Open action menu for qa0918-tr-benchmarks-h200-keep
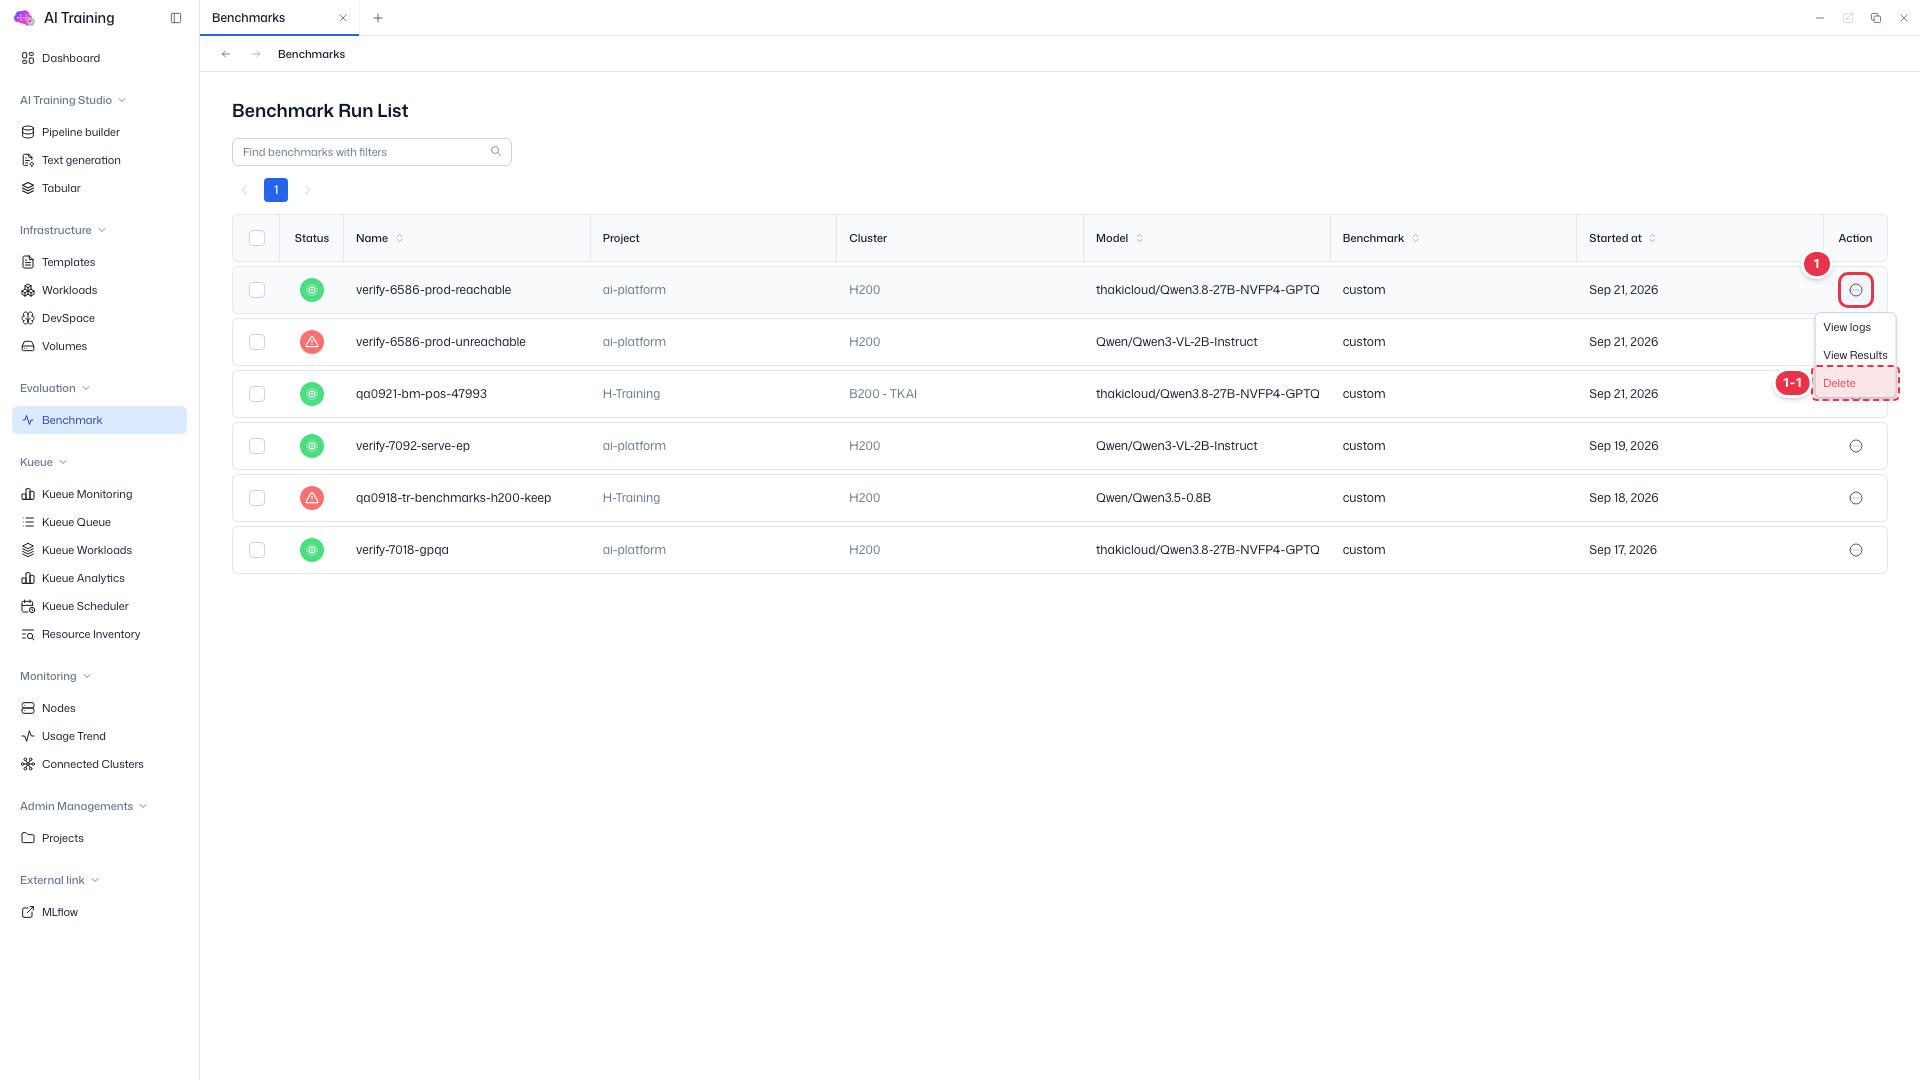Viewport: 1920px width, 1080px height. pyautogui.click(x=1855, y=498)
